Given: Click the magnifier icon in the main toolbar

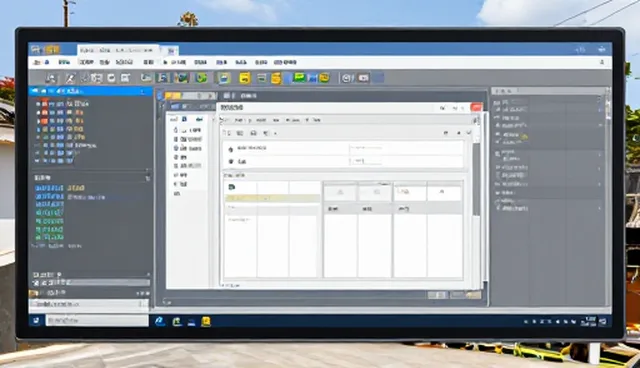Looking at the screenshot, I should pyautogui.click(x=51, y=78).
